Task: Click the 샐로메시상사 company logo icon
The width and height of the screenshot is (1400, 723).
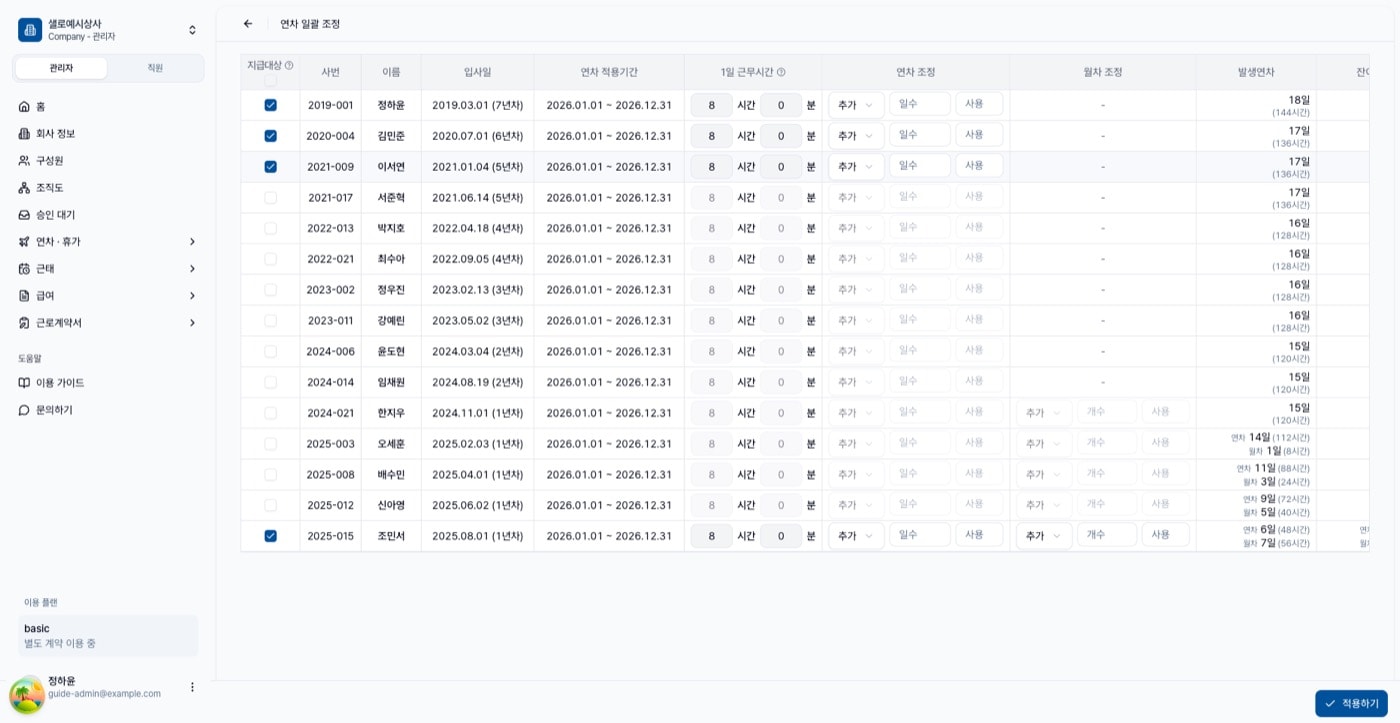Action: point(30,30)
